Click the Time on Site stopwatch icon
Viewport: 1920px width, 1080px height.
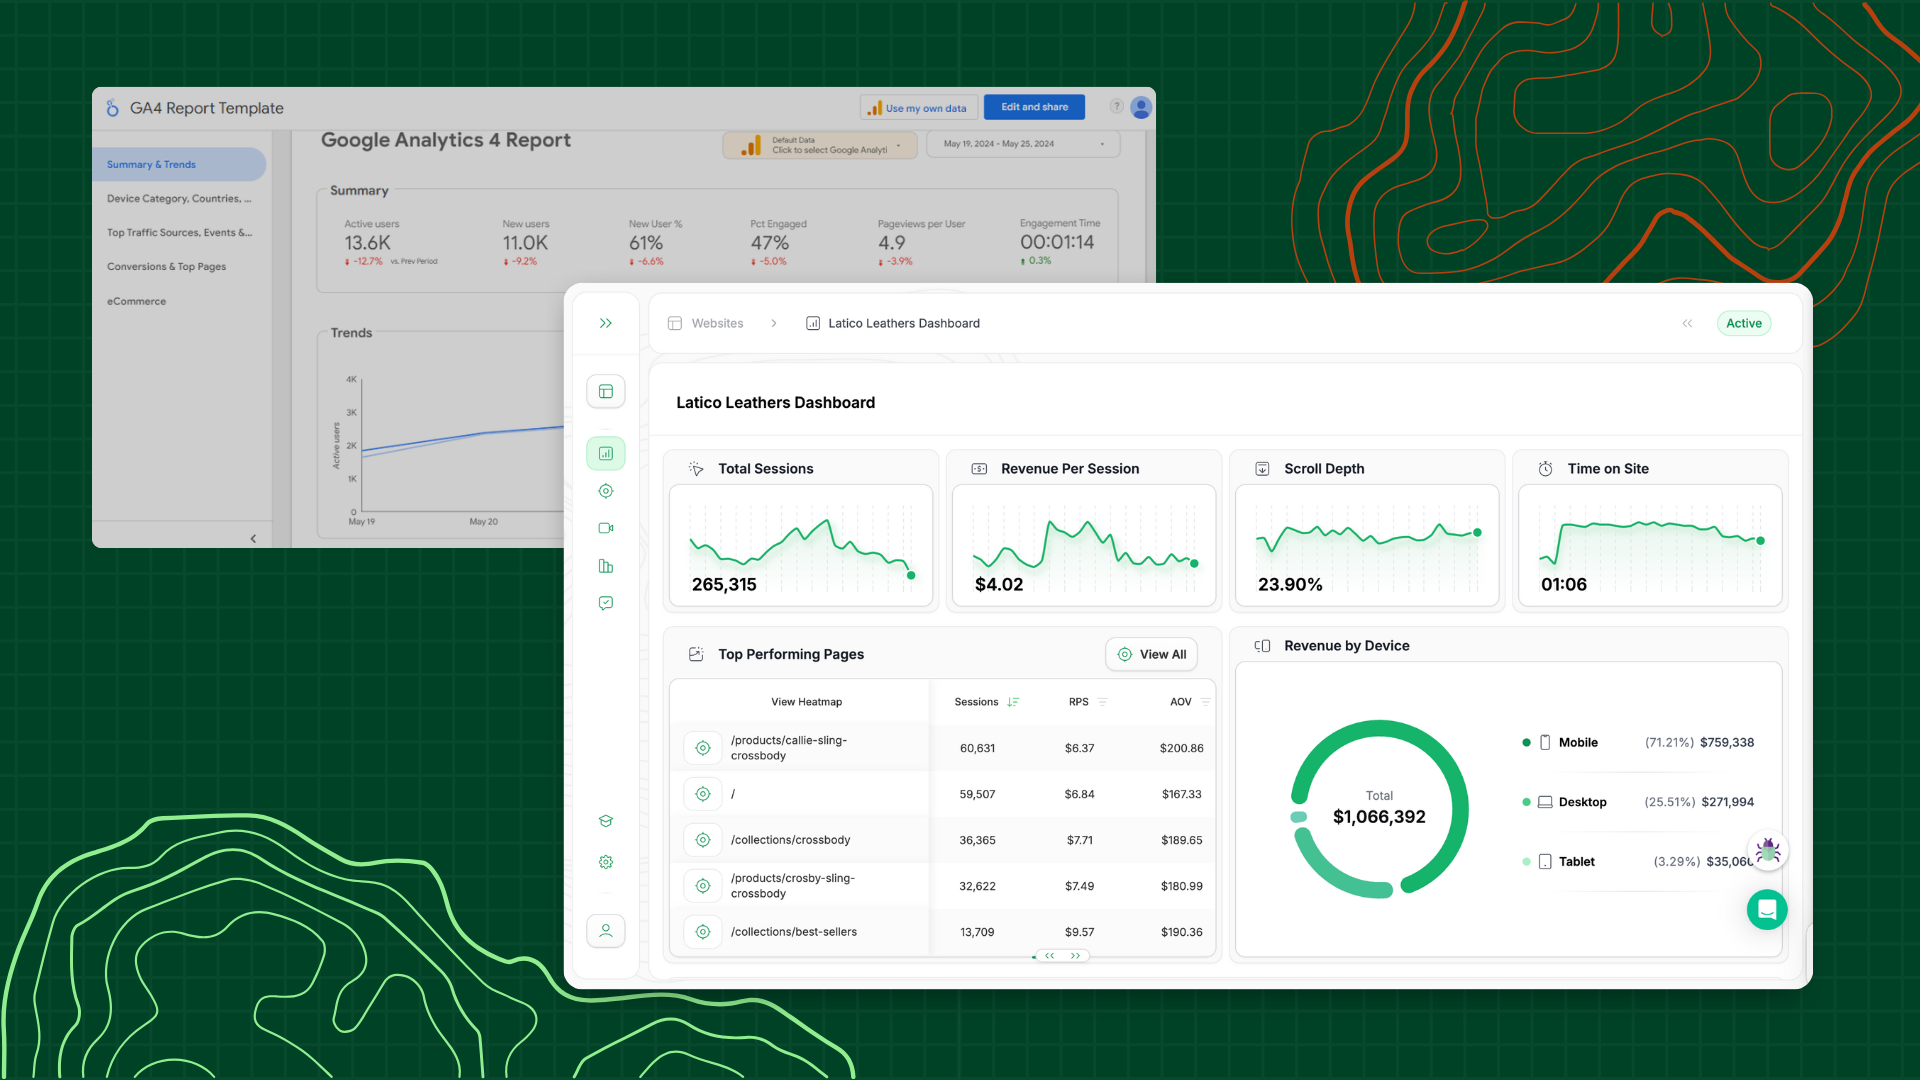point(1545,469)
